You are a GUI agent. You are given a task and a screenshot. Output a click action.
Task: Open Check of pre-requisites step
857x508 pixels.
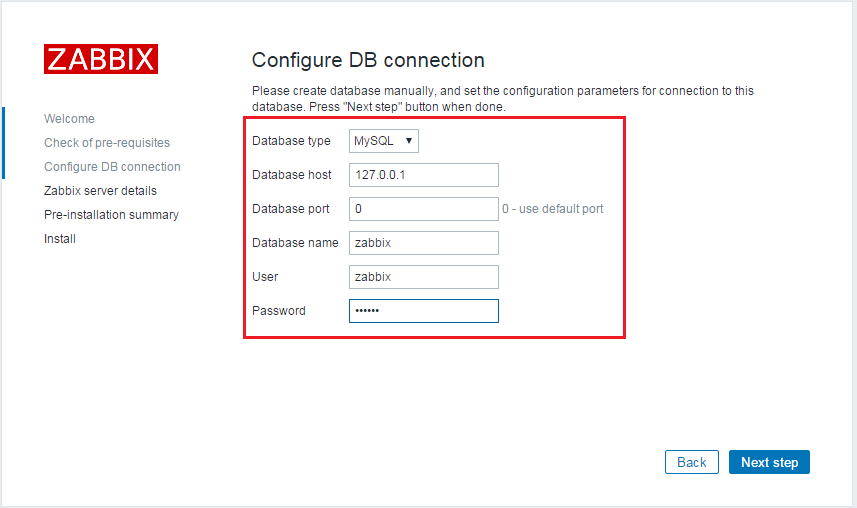pyautogui.click(x=107, y=143)
